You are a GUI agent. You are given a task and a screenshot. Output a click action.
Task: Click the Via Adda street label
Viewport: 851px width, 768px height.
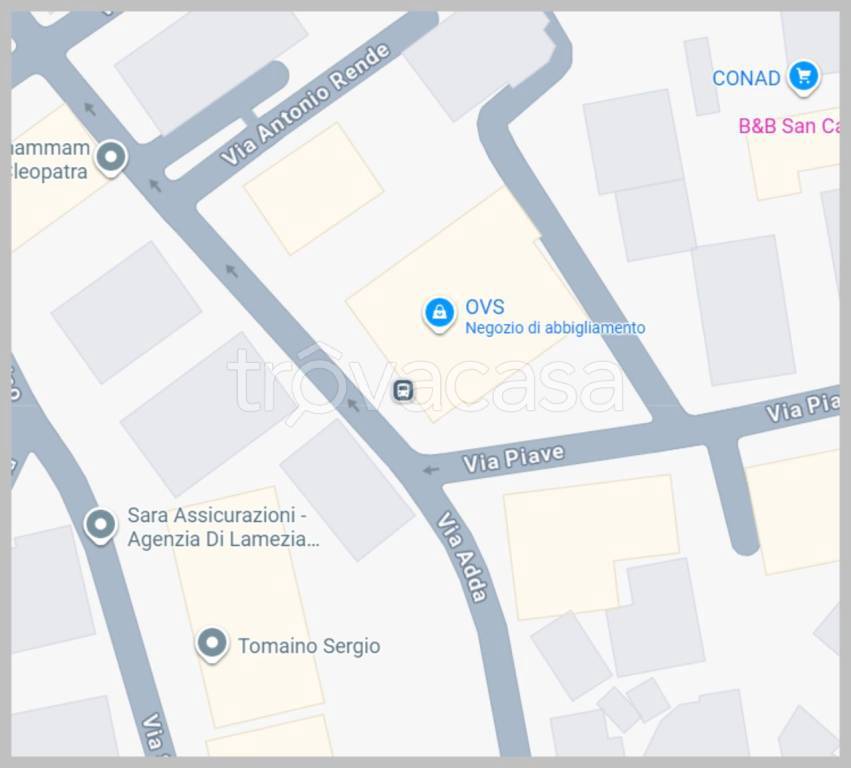[463, 557]
